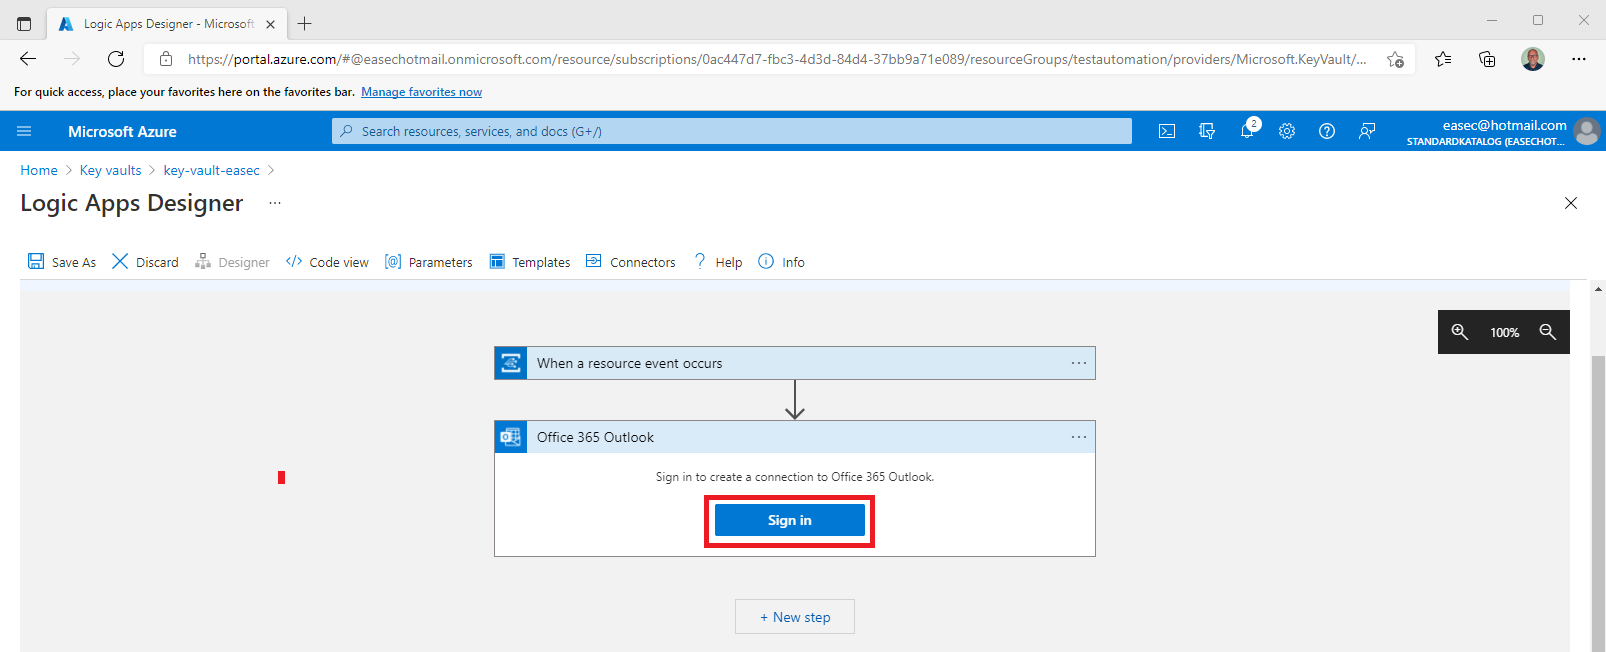The height and width of the screenshot is (652, 1606).
Task: Click the Sign in button
Action: [789, 520]
